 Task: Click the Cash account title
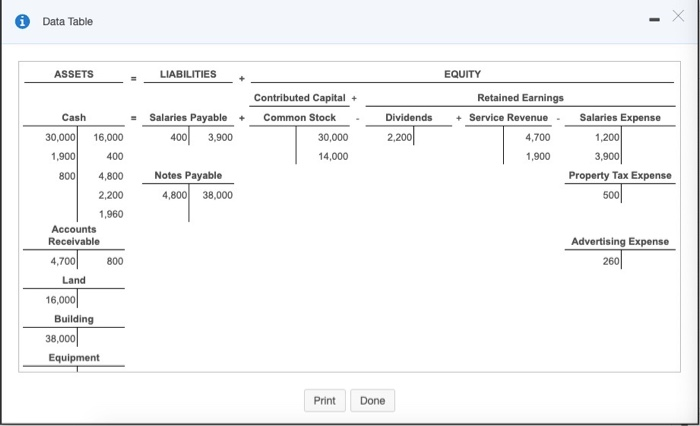click(74, 117)
